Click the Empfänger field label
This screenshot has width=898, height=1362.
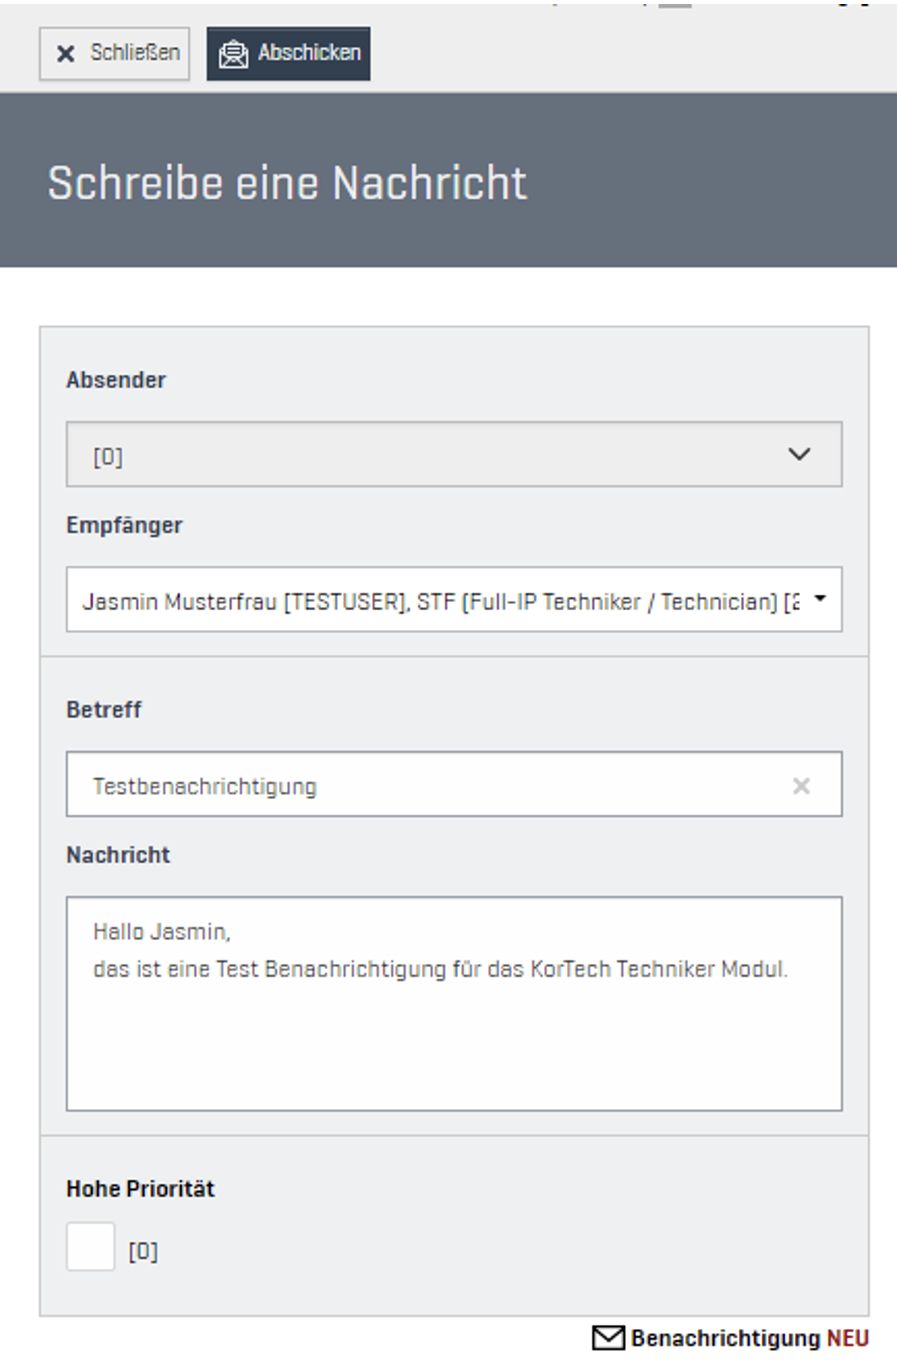(124, 525)
